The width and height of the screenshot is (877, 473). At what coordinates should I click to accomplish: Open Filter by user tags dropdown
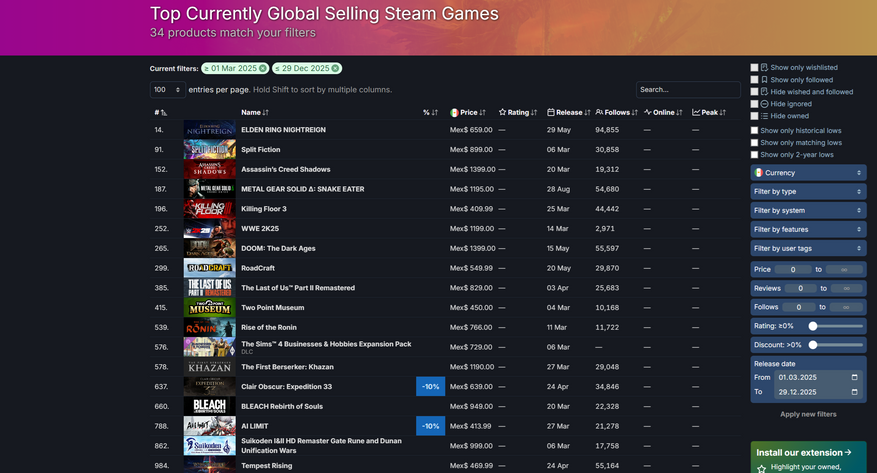808,248
